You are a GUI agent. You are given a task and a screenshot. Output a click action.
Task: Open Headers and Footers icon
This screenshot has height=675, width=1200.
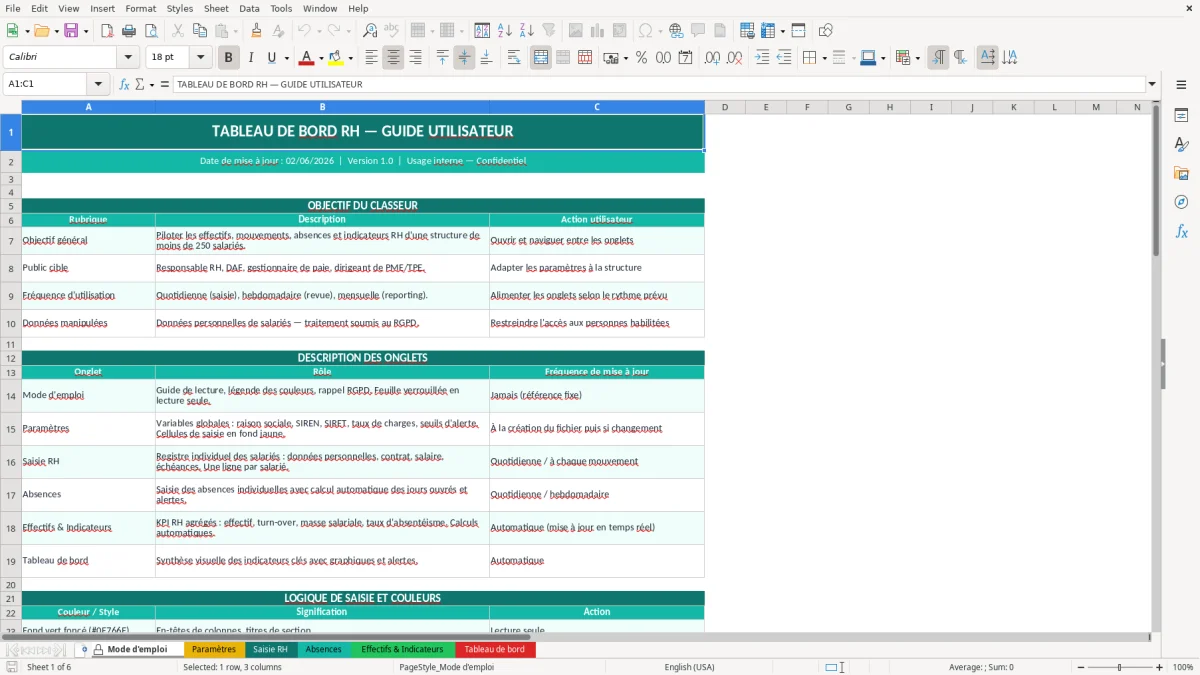pyautogui.click(x=720, y=31)
